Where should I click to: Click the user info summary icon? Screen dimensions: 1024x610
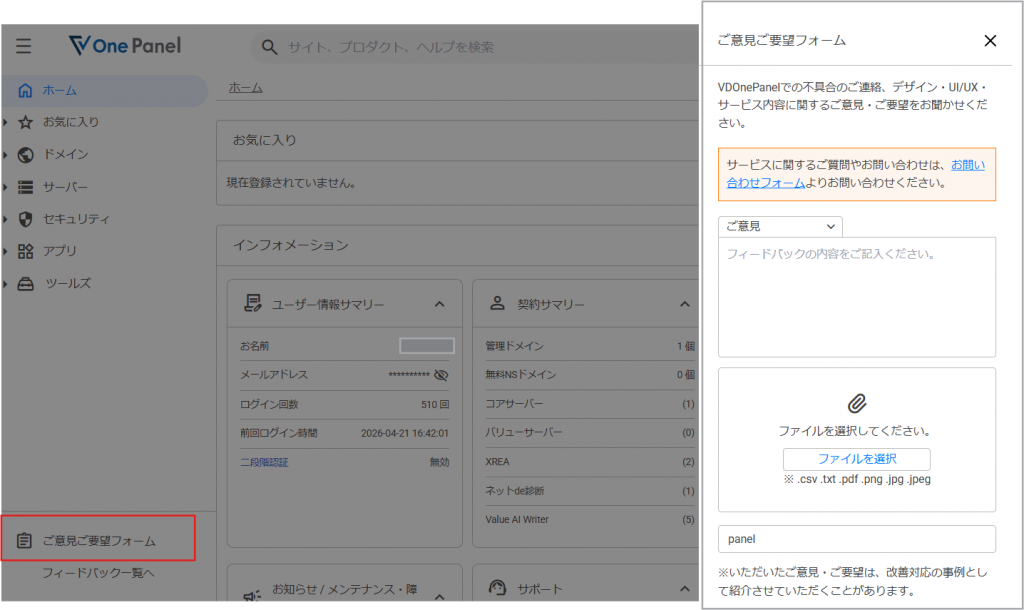point(253,303)
